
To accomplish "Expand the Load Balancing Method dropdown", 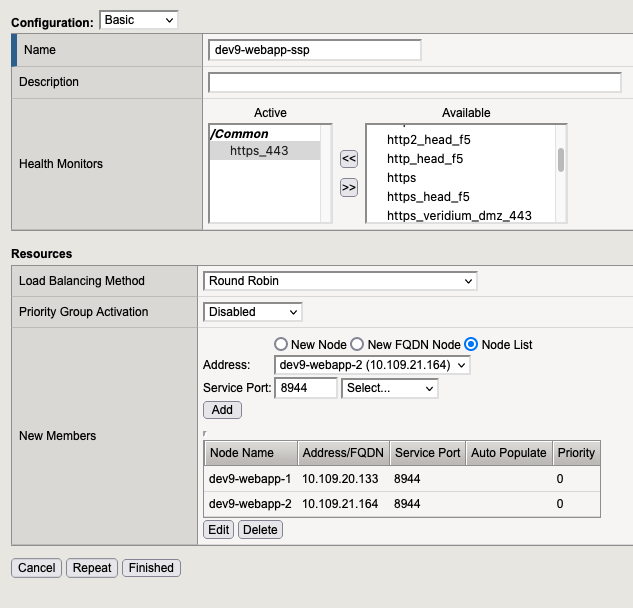I will 340,281.
